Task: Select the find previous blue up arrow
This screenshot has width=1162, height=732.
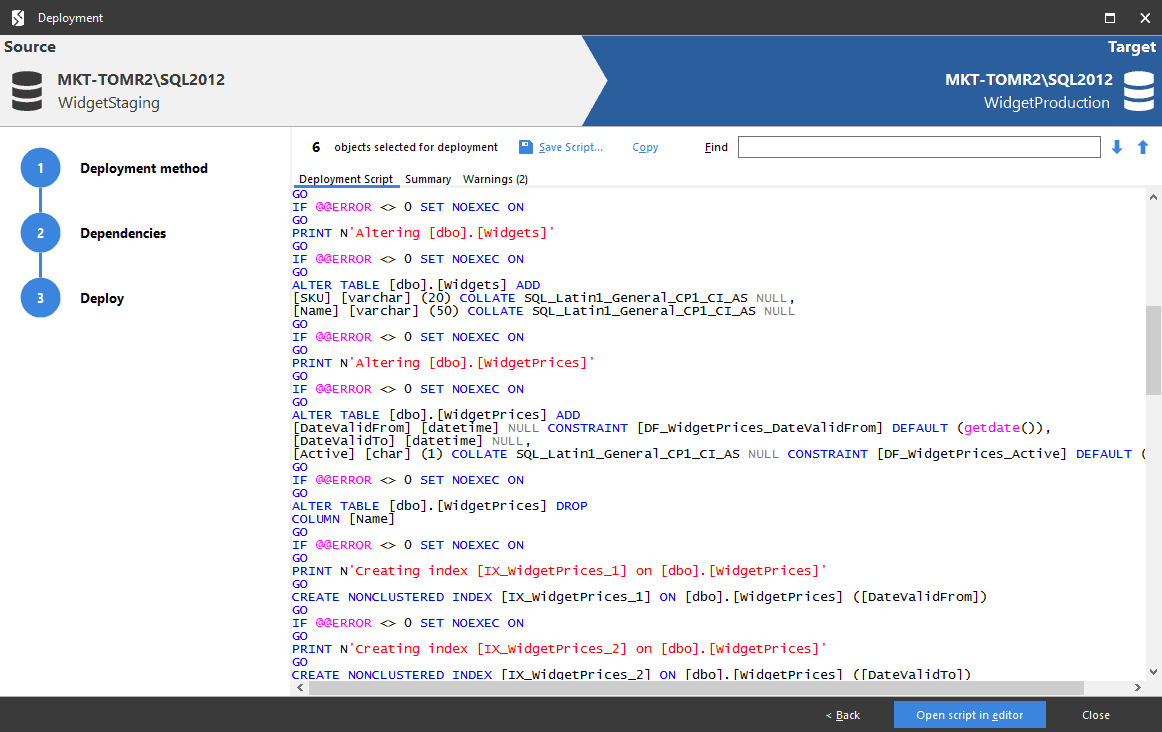Action: tap(1142, 147)
